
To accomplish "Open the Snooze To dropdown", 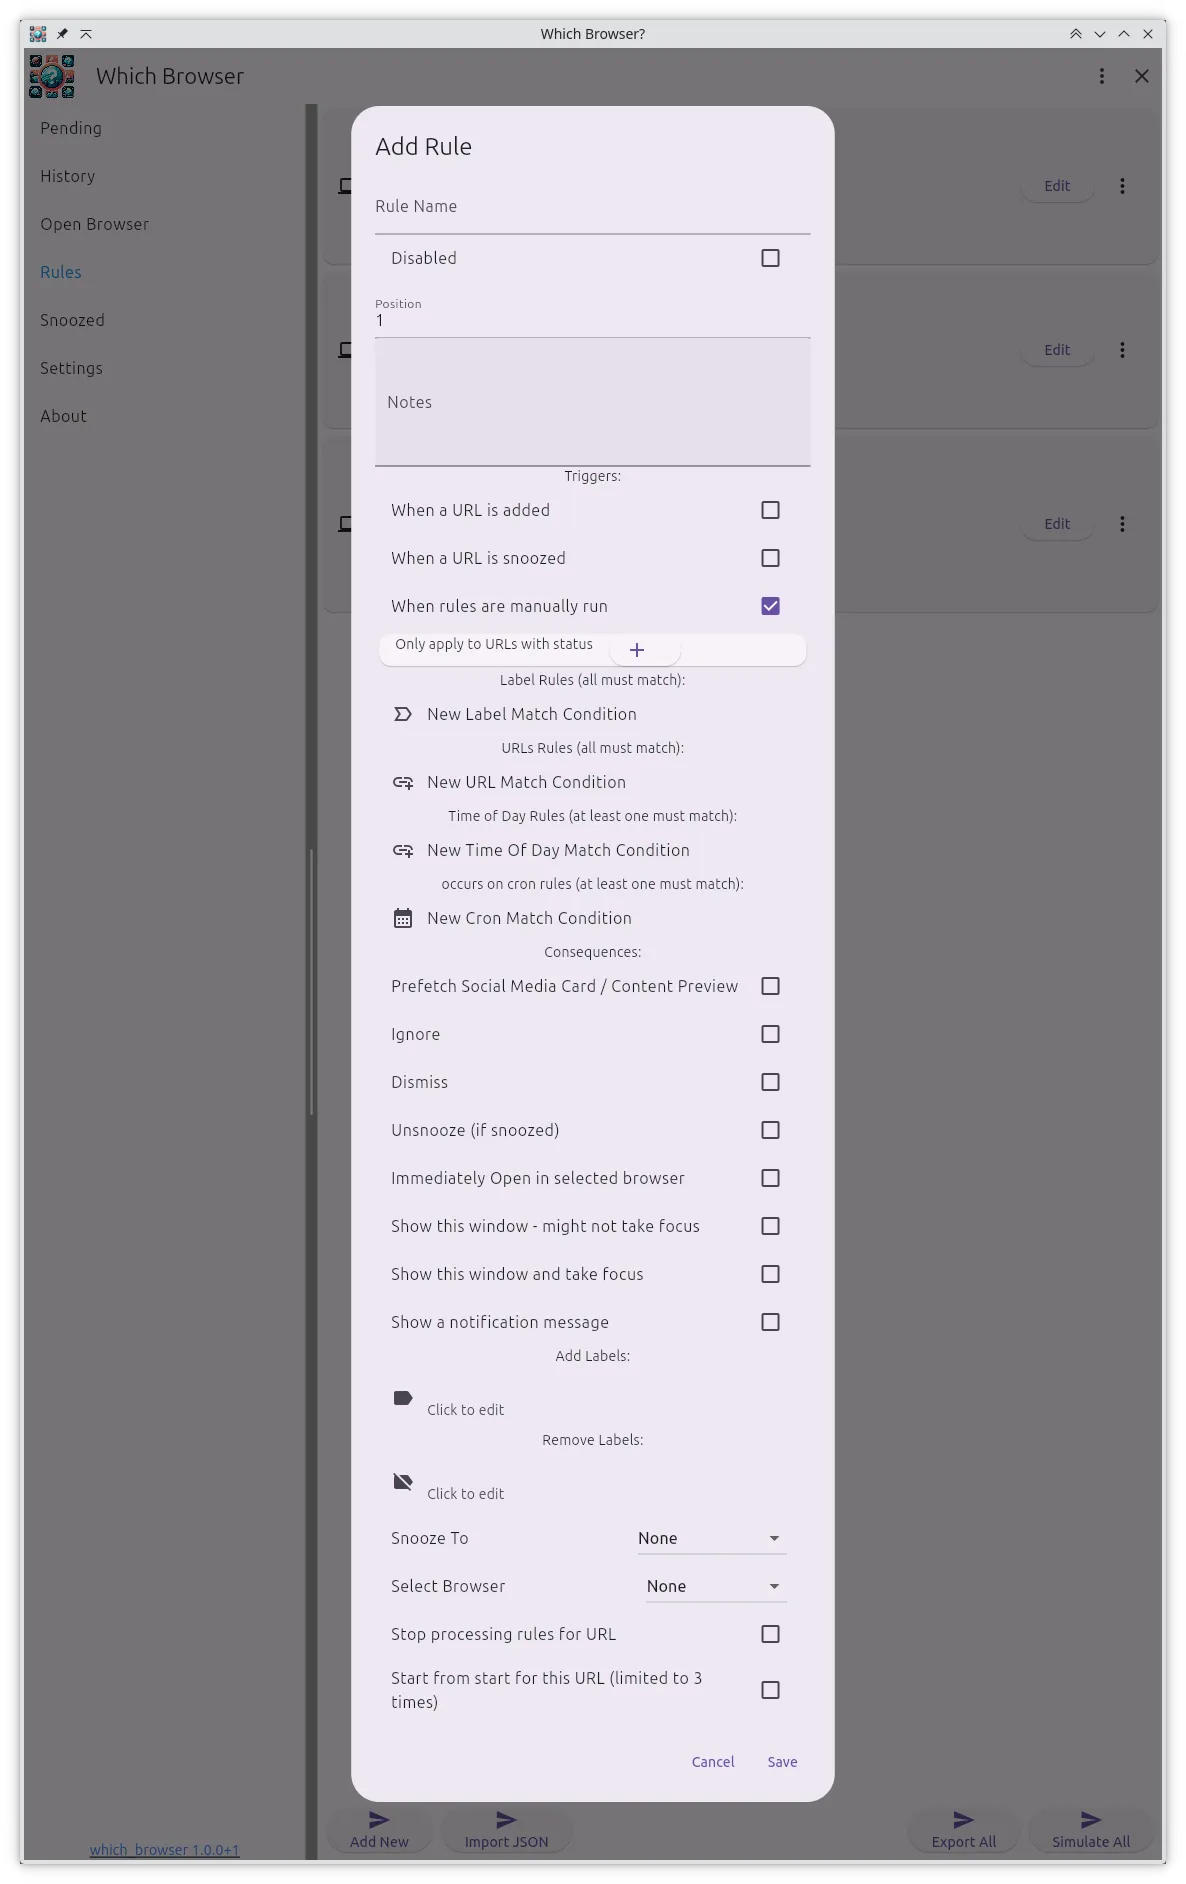I will pyautogui.click(x=712, y=1538).
